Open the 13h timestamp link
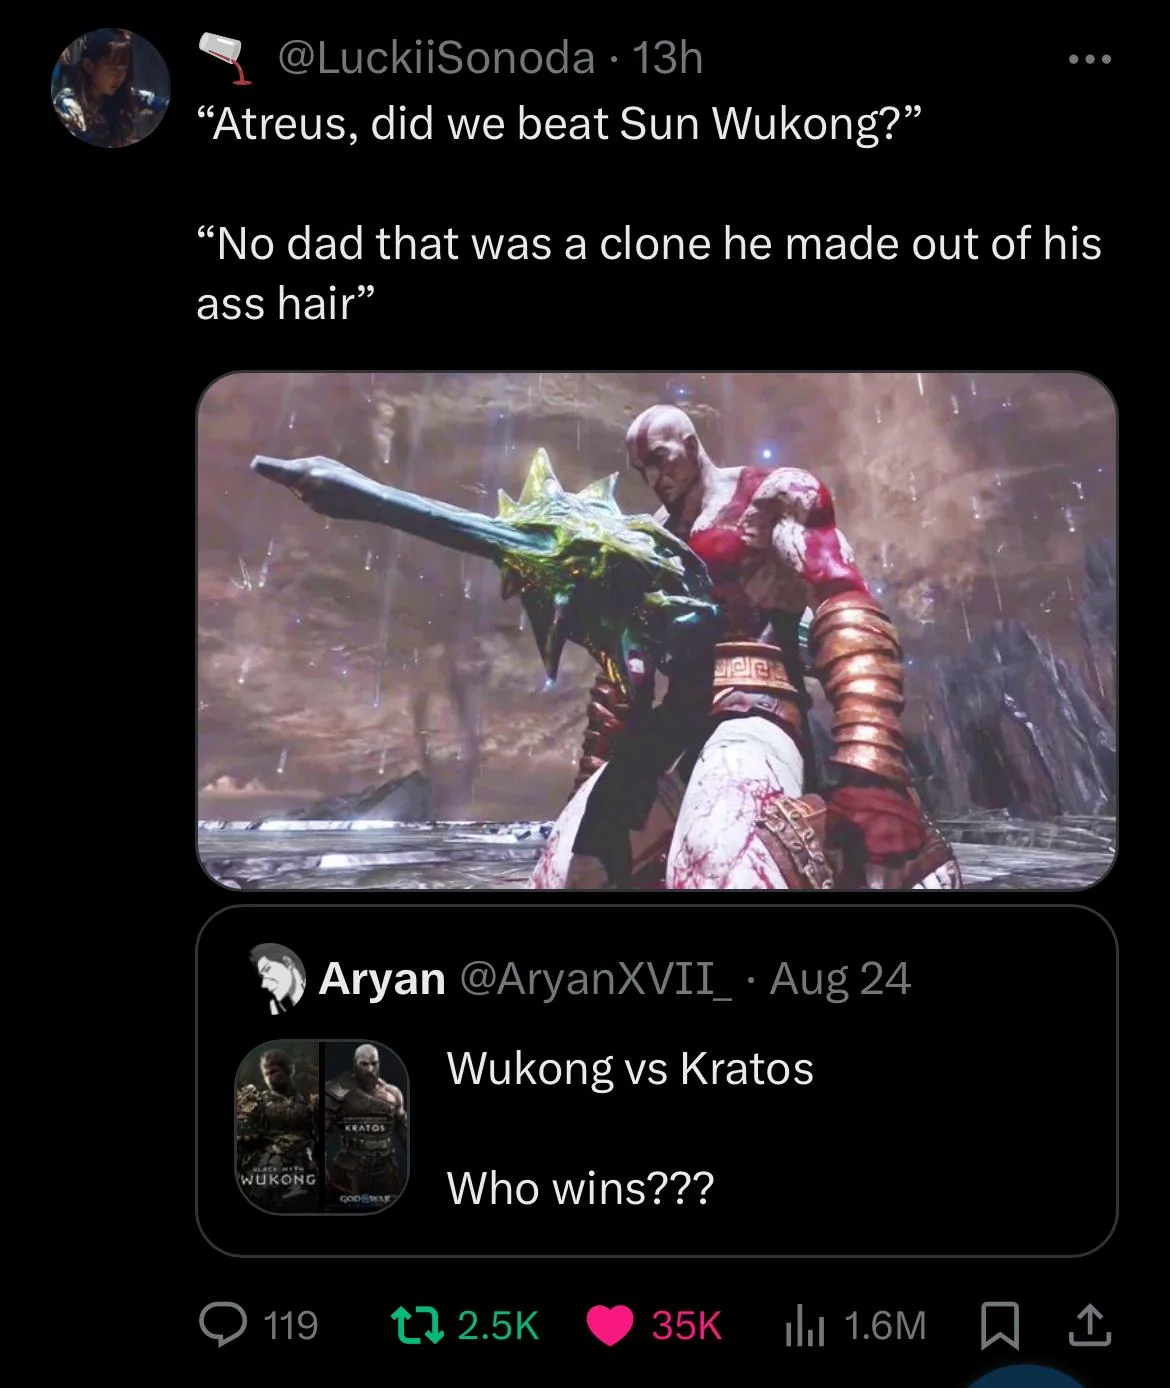This screenshot has height=1388, width=1170. click(x=668, y=58)
